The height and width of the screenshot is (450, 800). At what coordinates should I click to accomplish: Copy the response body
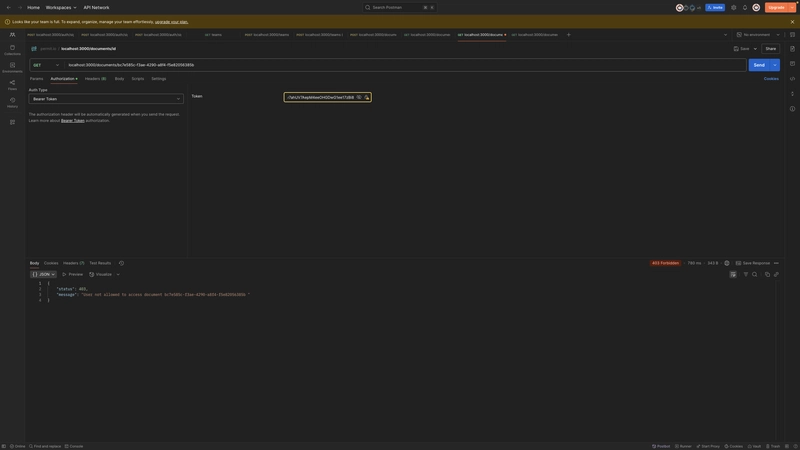click(x=767, y=274)
